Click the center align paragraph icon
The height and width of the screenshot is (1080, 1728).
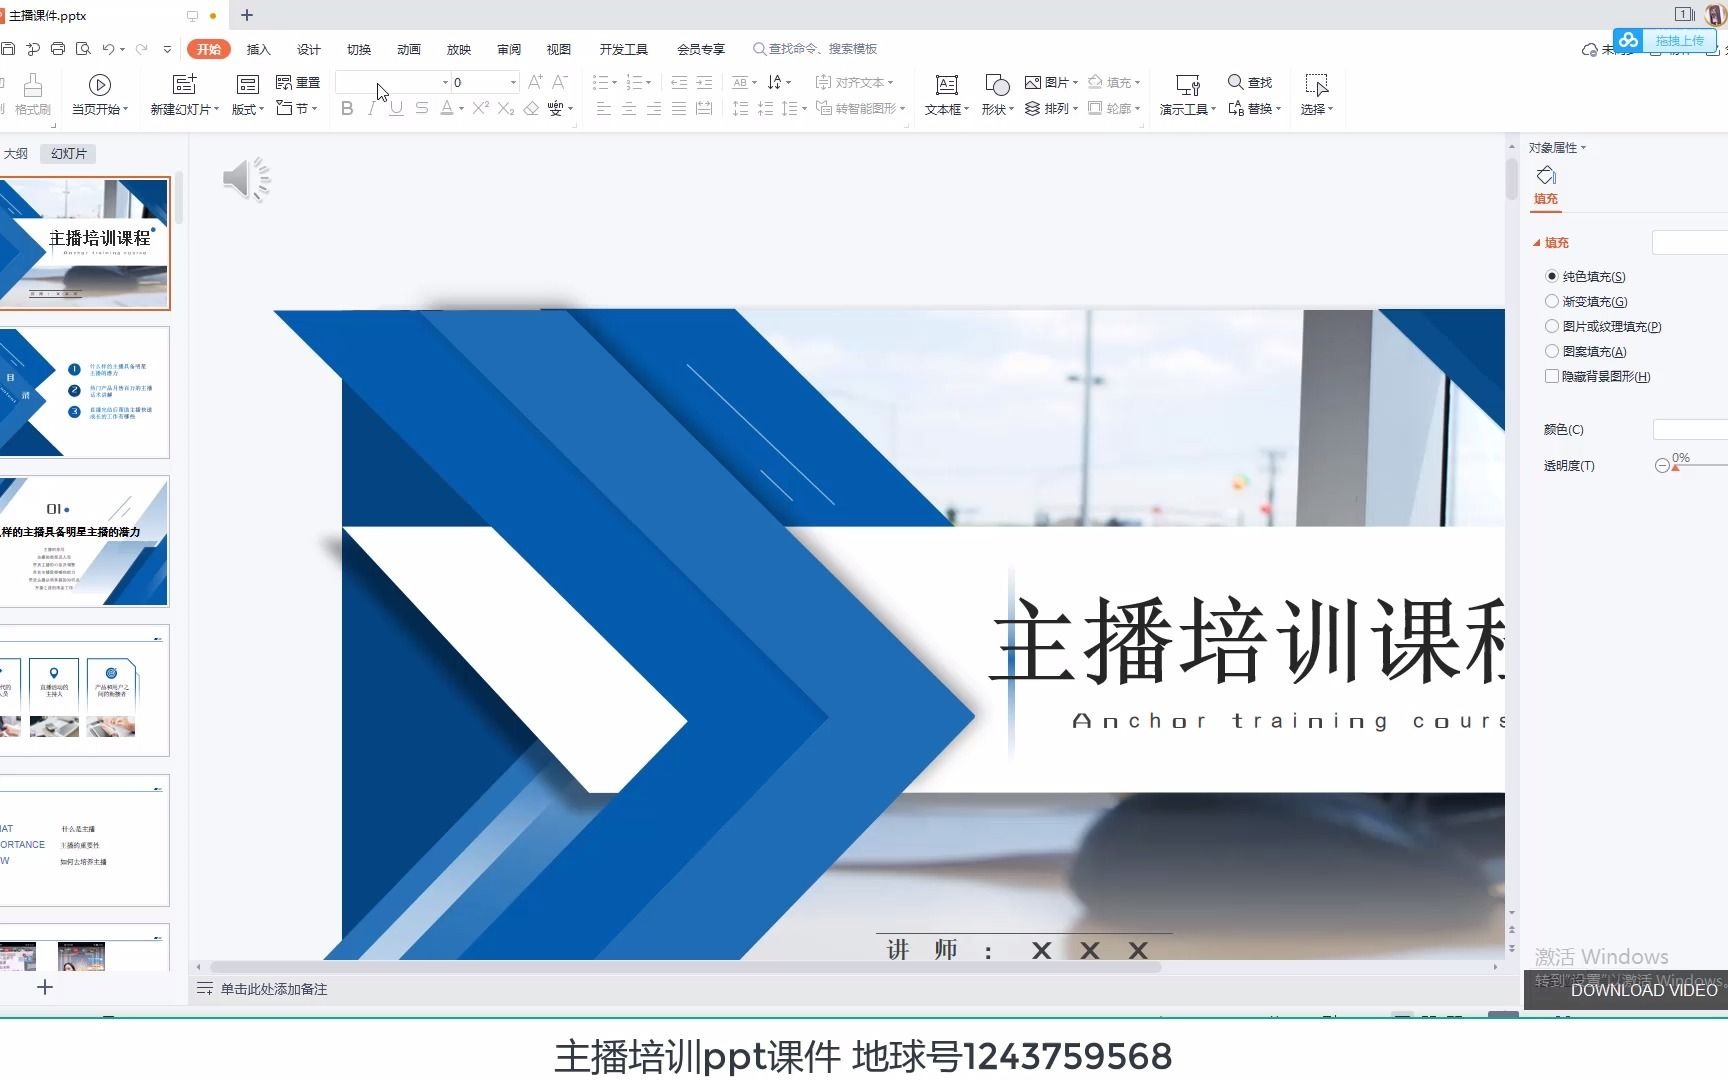click(x=629, y=108)
